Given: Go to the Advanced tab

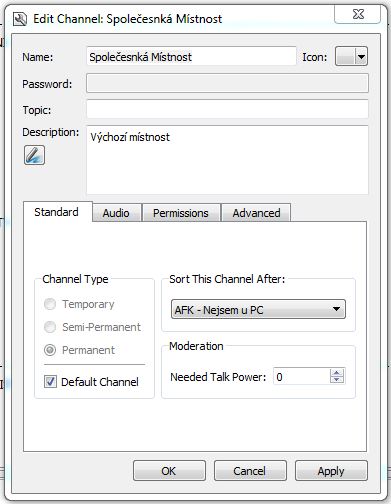Looking at the screenshot, I should pos(256,213).
